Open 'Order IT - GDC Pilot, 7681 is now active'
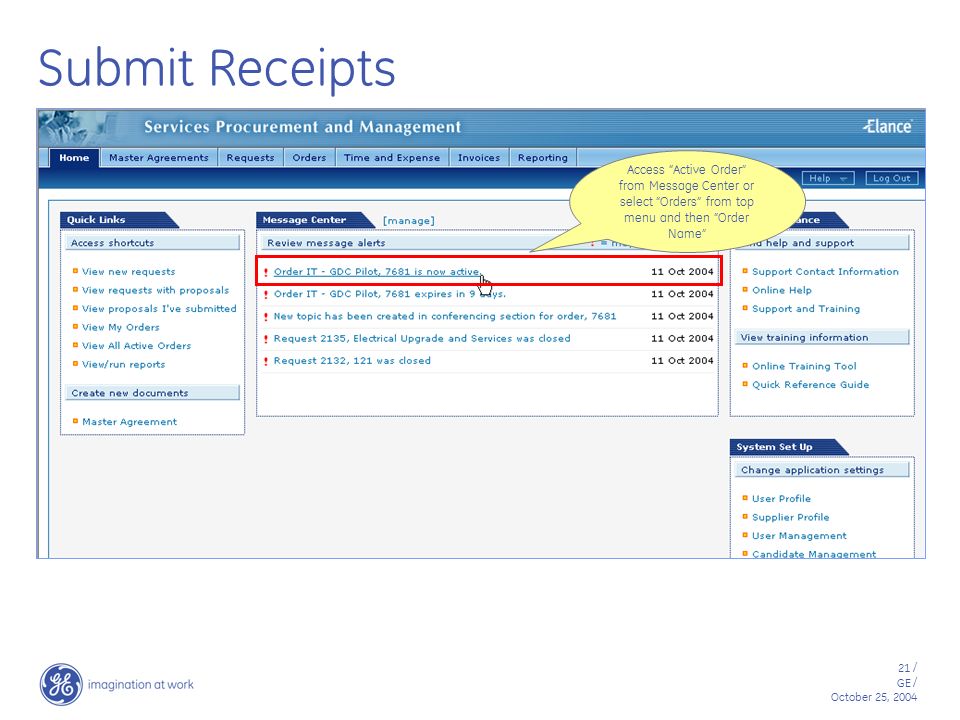960x720 pixels. [x=377, y=272]
